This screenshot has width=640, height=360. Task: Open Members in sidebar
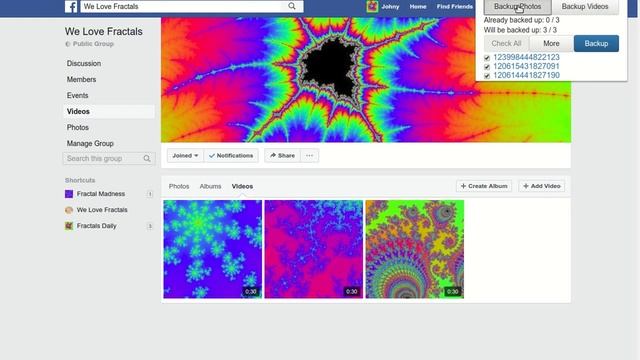click(x=81, y=79)
